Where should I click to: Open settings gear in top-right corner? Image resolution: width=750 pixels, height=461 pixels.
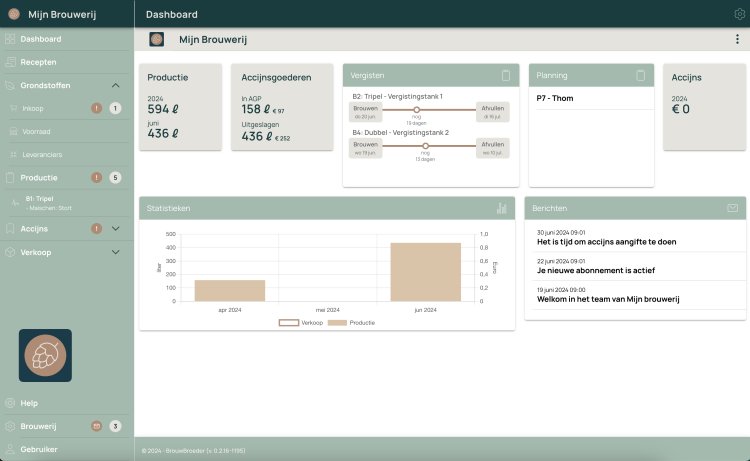tap(740, 14)
